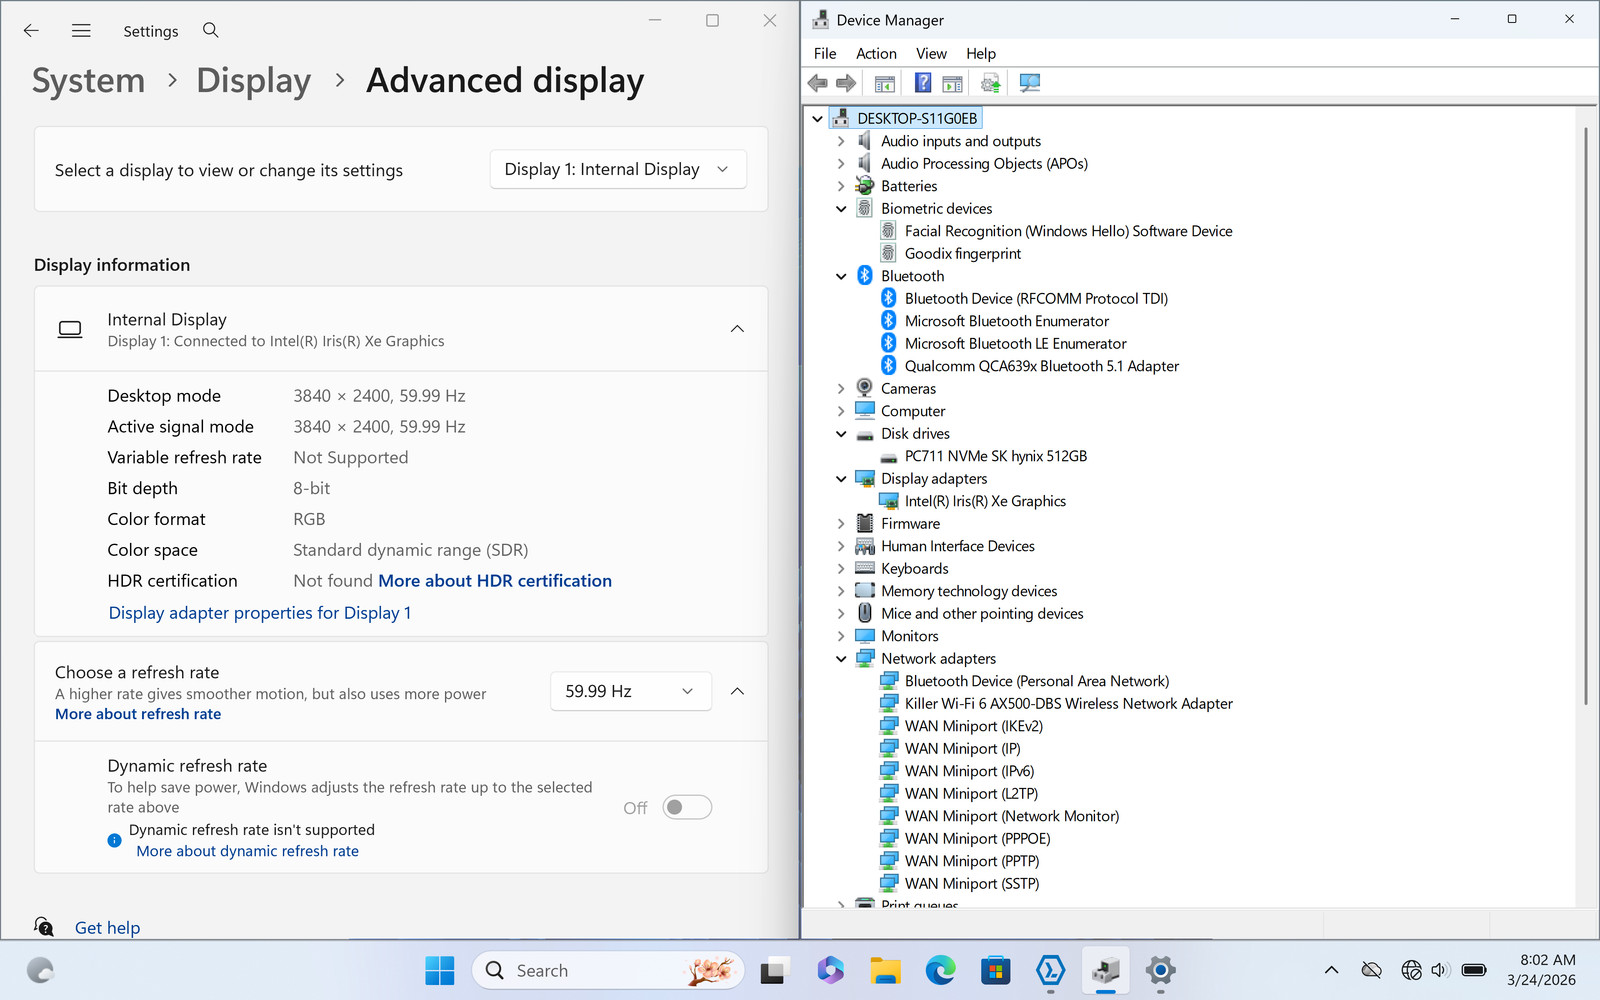Navigate to Display breadcrumb in Settings
Viewport: 1600px width, 1000px height.
(253, 80)
